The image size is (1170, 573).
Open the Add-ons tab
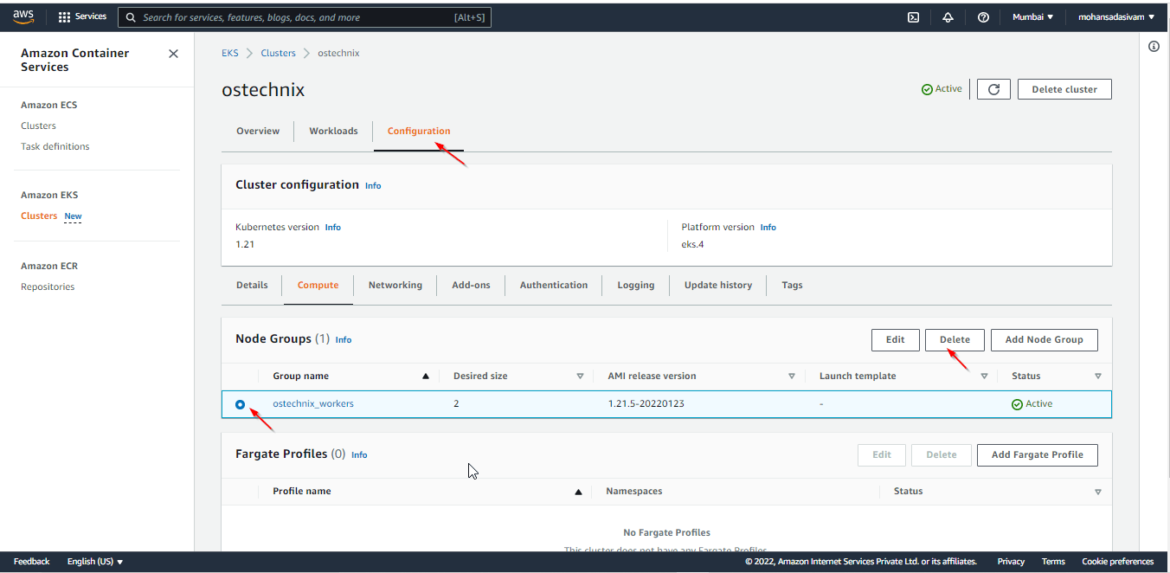[471, 285]
